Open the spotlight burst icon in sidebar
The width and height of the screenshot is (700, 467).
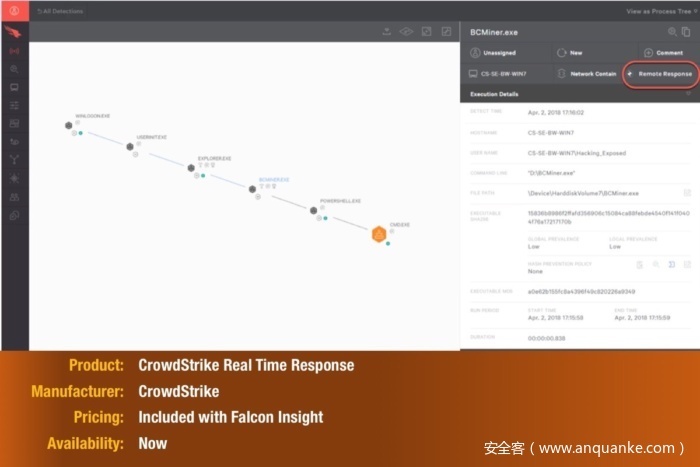14,178
